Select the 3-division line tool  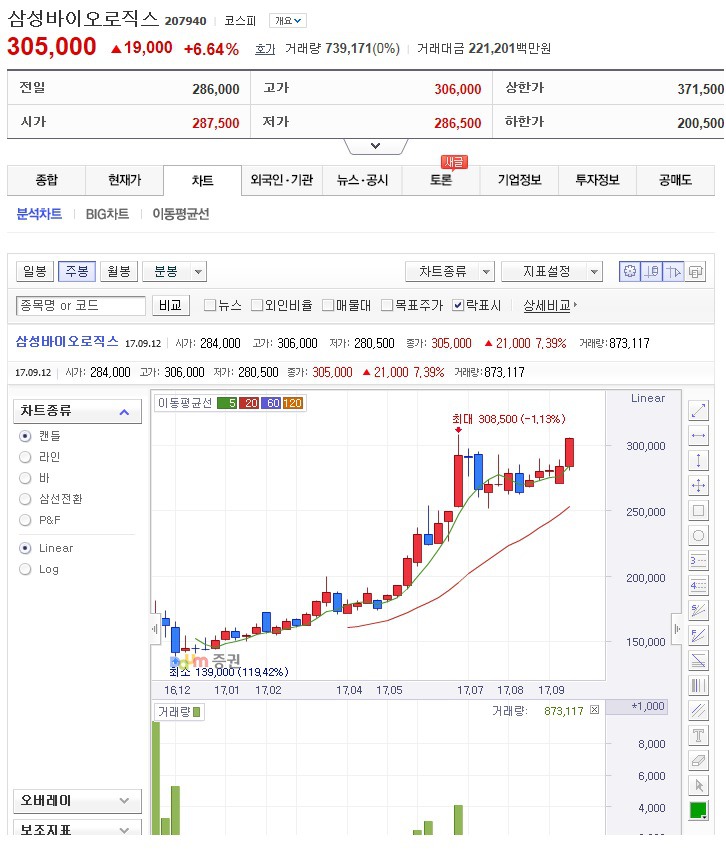tap(698, 560)
